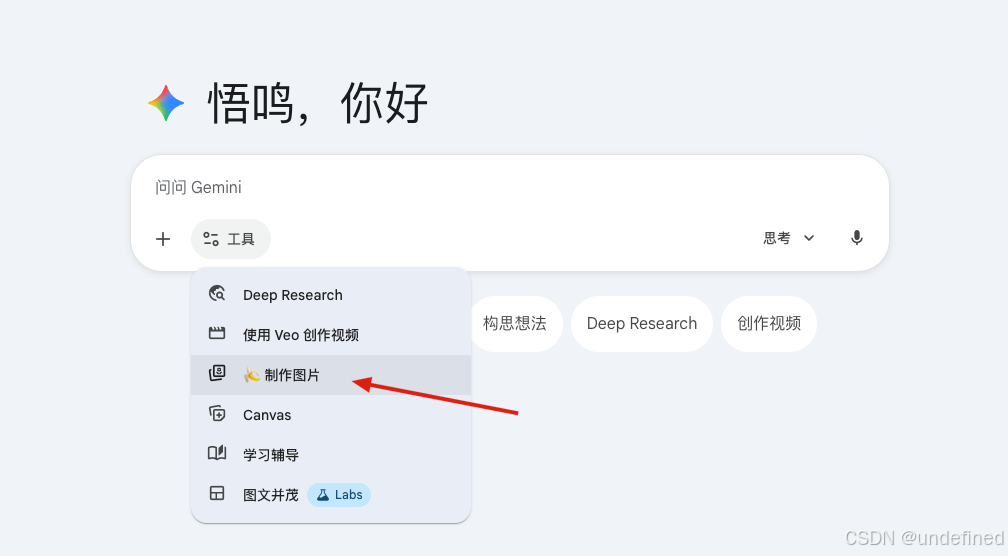Select 制作图片 in the tools menu
This screenshot has height=556, width=1008.
click(x=331, y=375)
